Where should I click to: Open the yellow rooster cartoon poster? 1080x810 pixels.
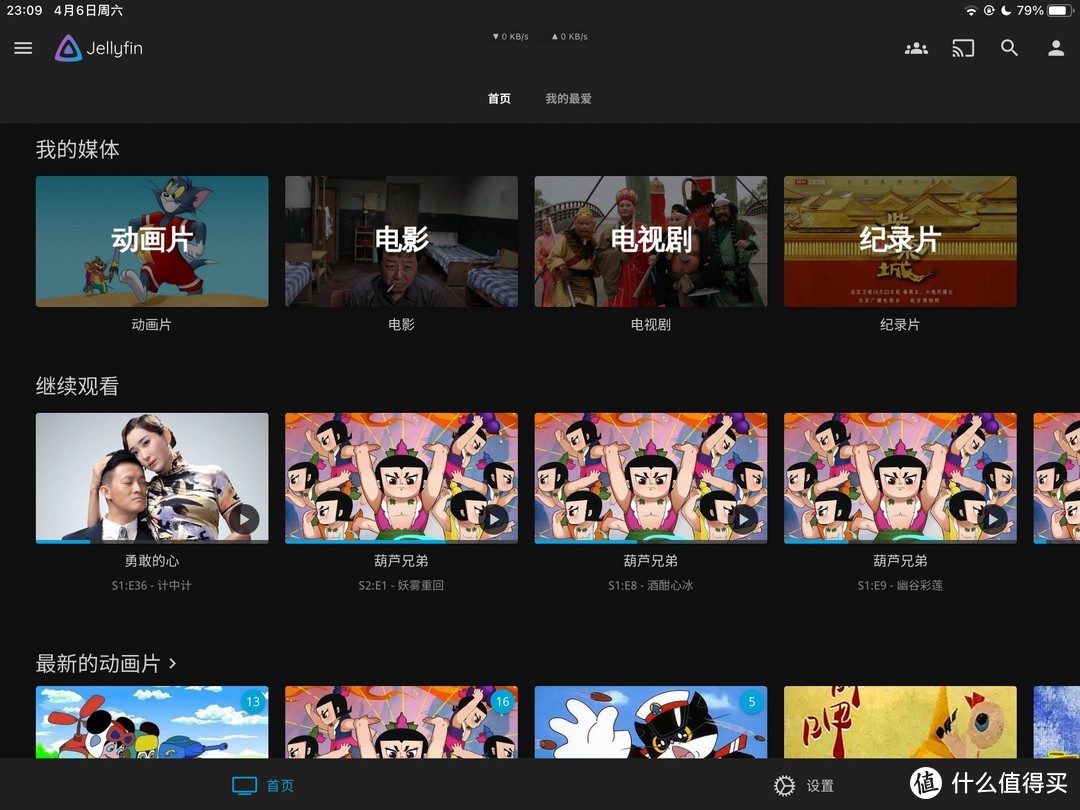tap(900, 722)
